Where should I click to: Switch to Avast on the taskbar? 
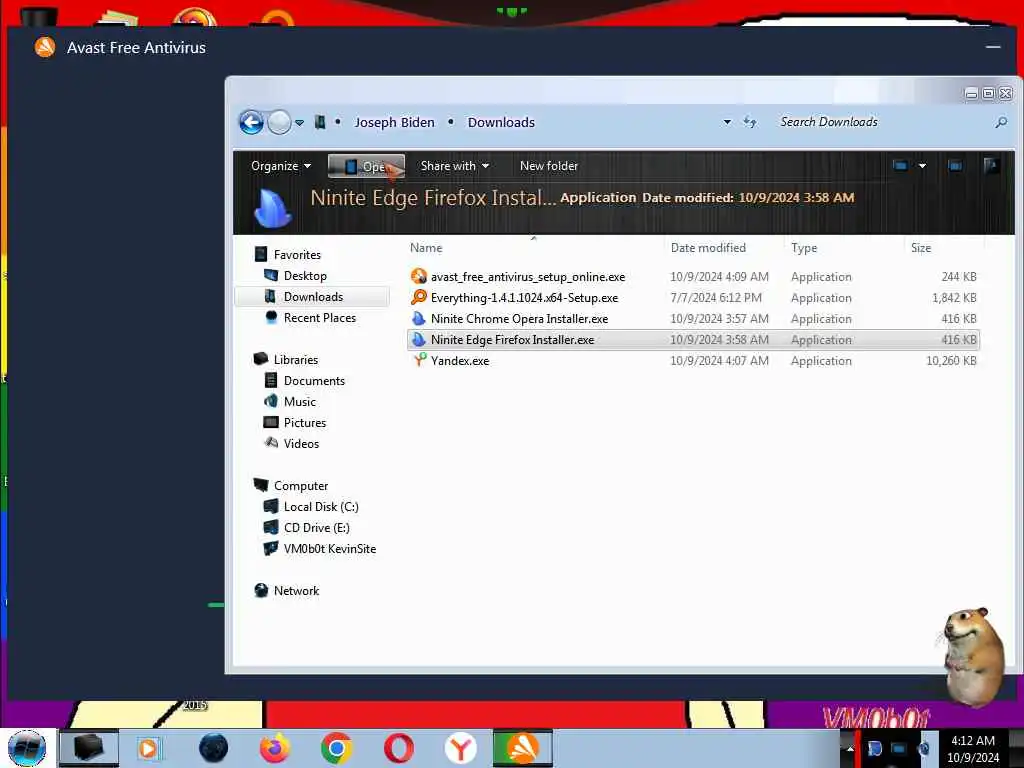[522, 748]
